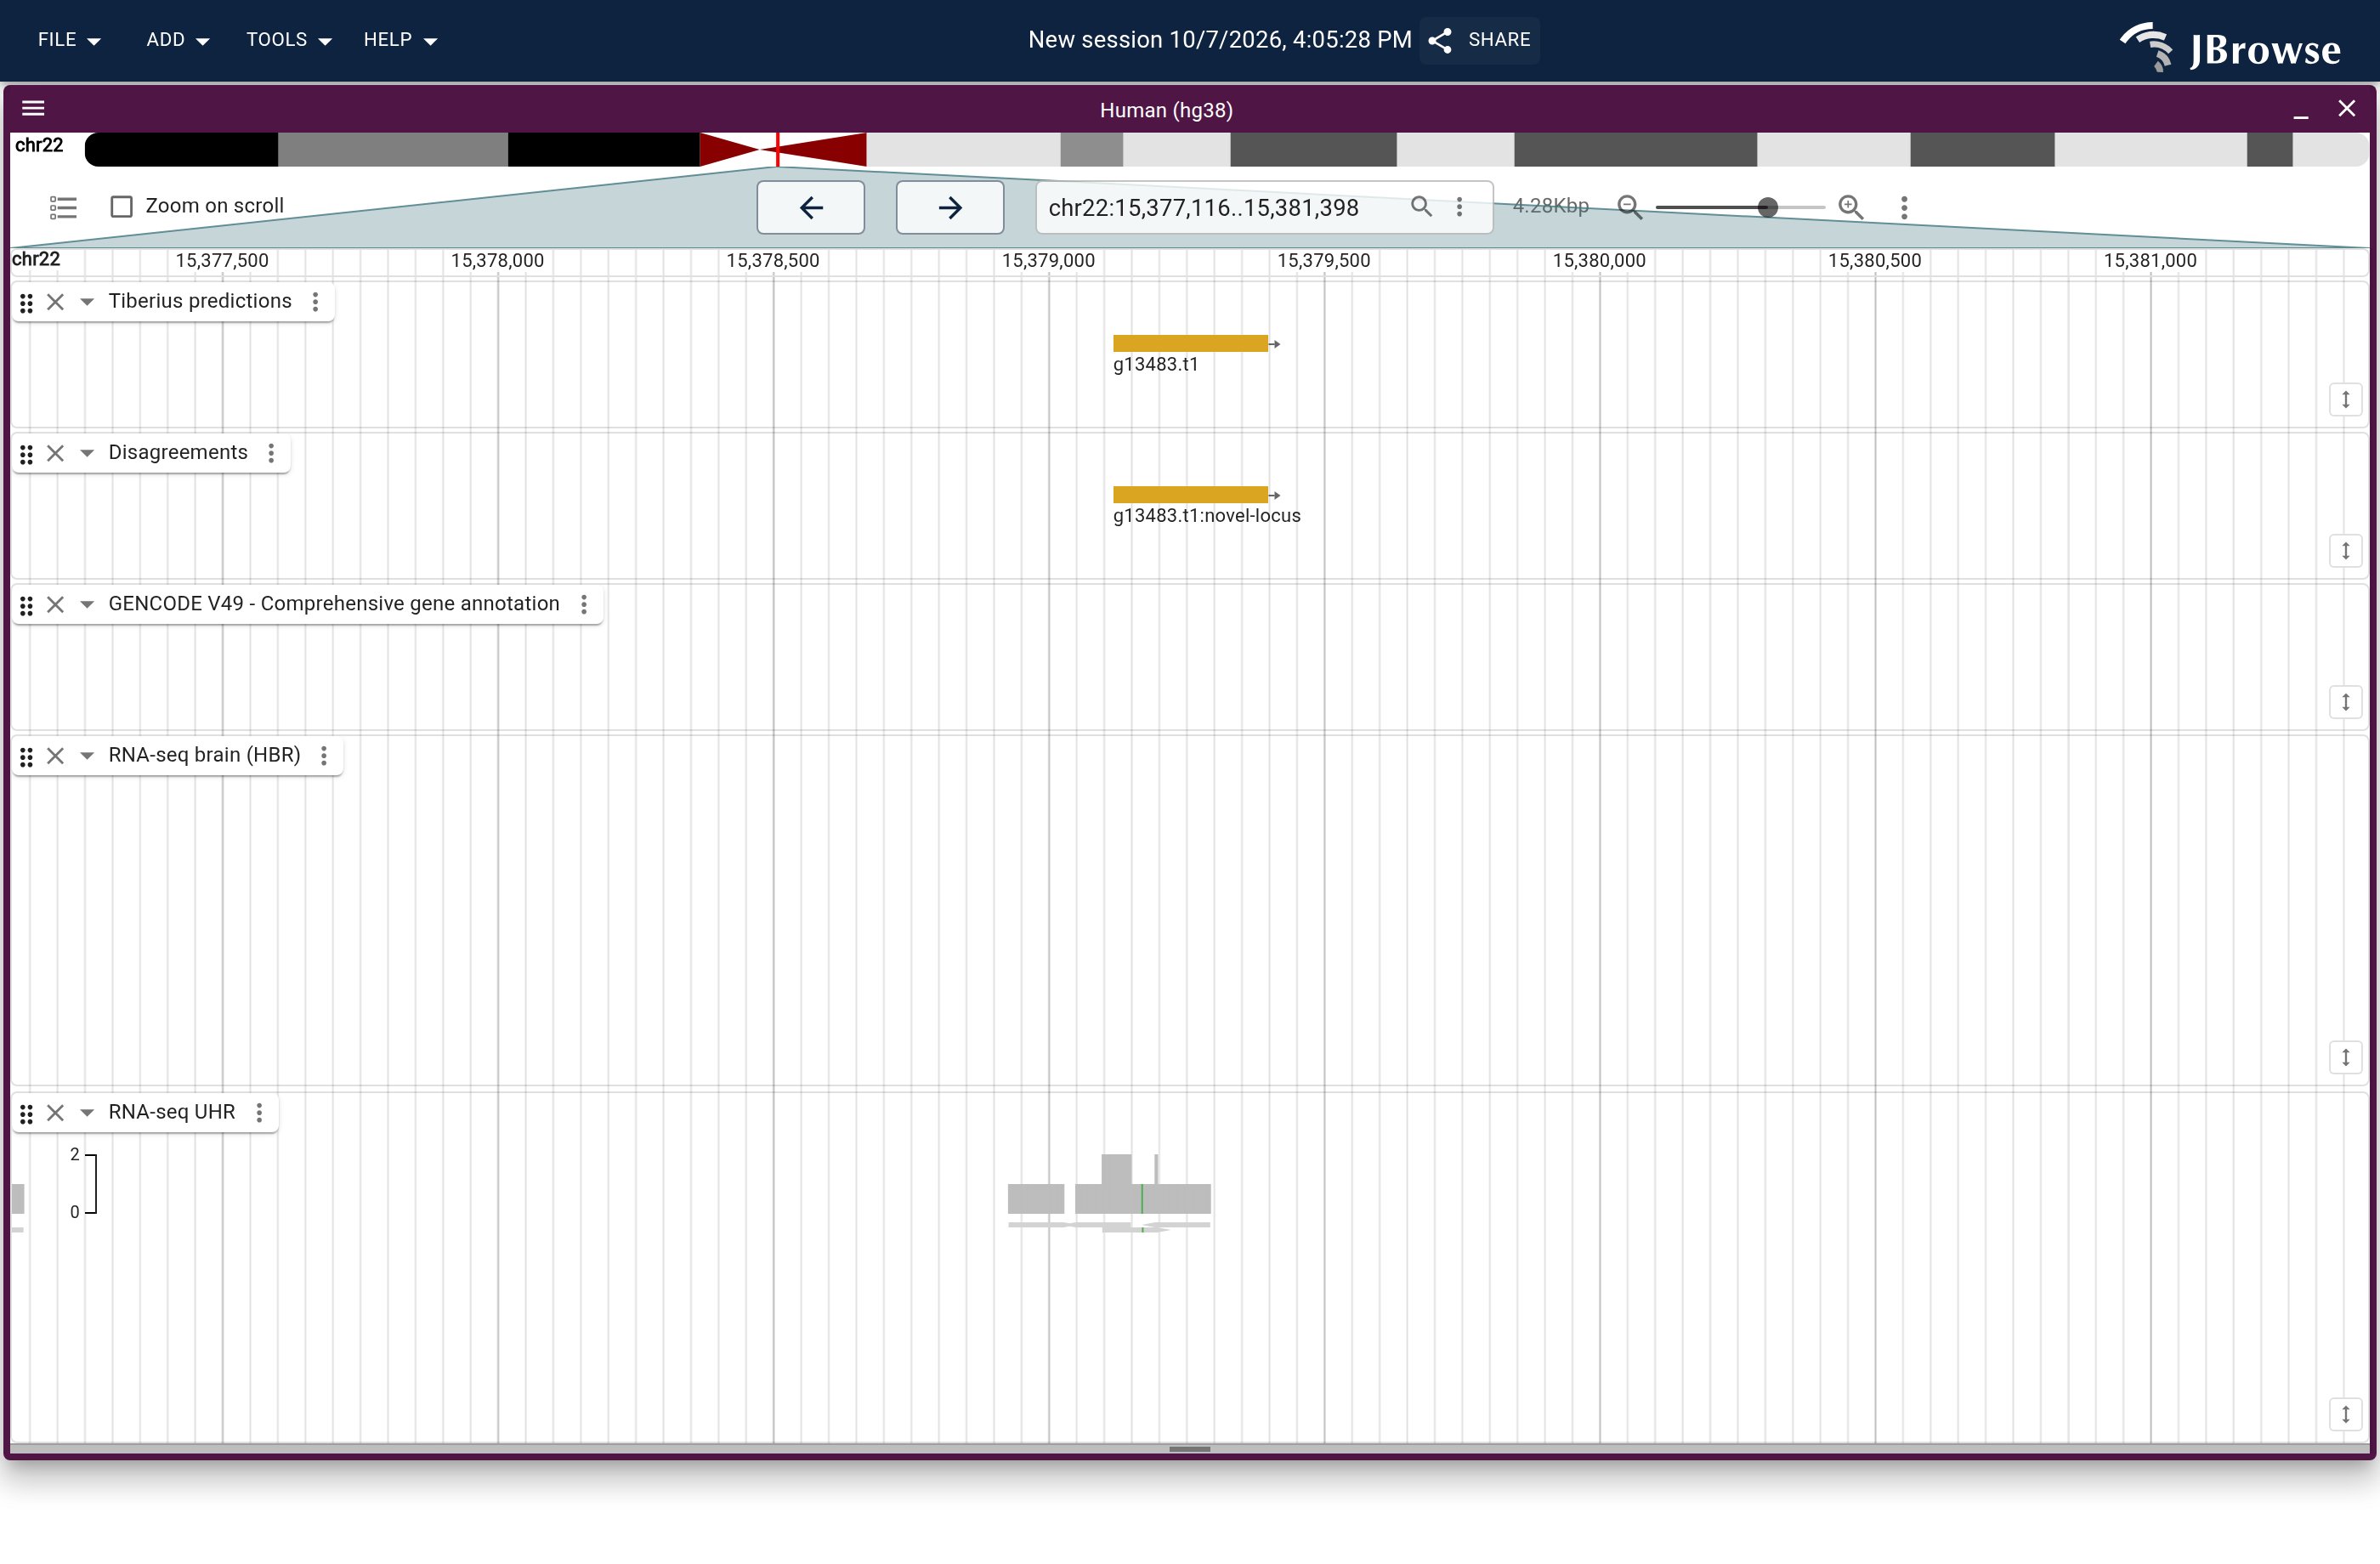Click resize handle of RNA-seq UHR track
Screen dimensions: 2380x1564
2345,1414
